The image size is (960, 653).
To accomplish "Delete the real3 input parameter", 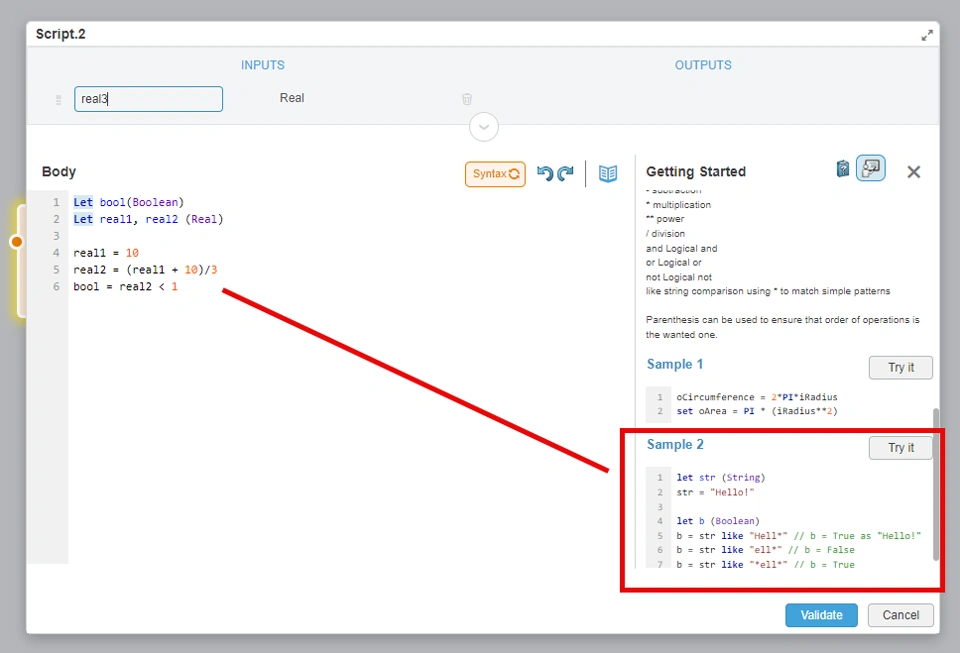I will (x=467, y=99).
